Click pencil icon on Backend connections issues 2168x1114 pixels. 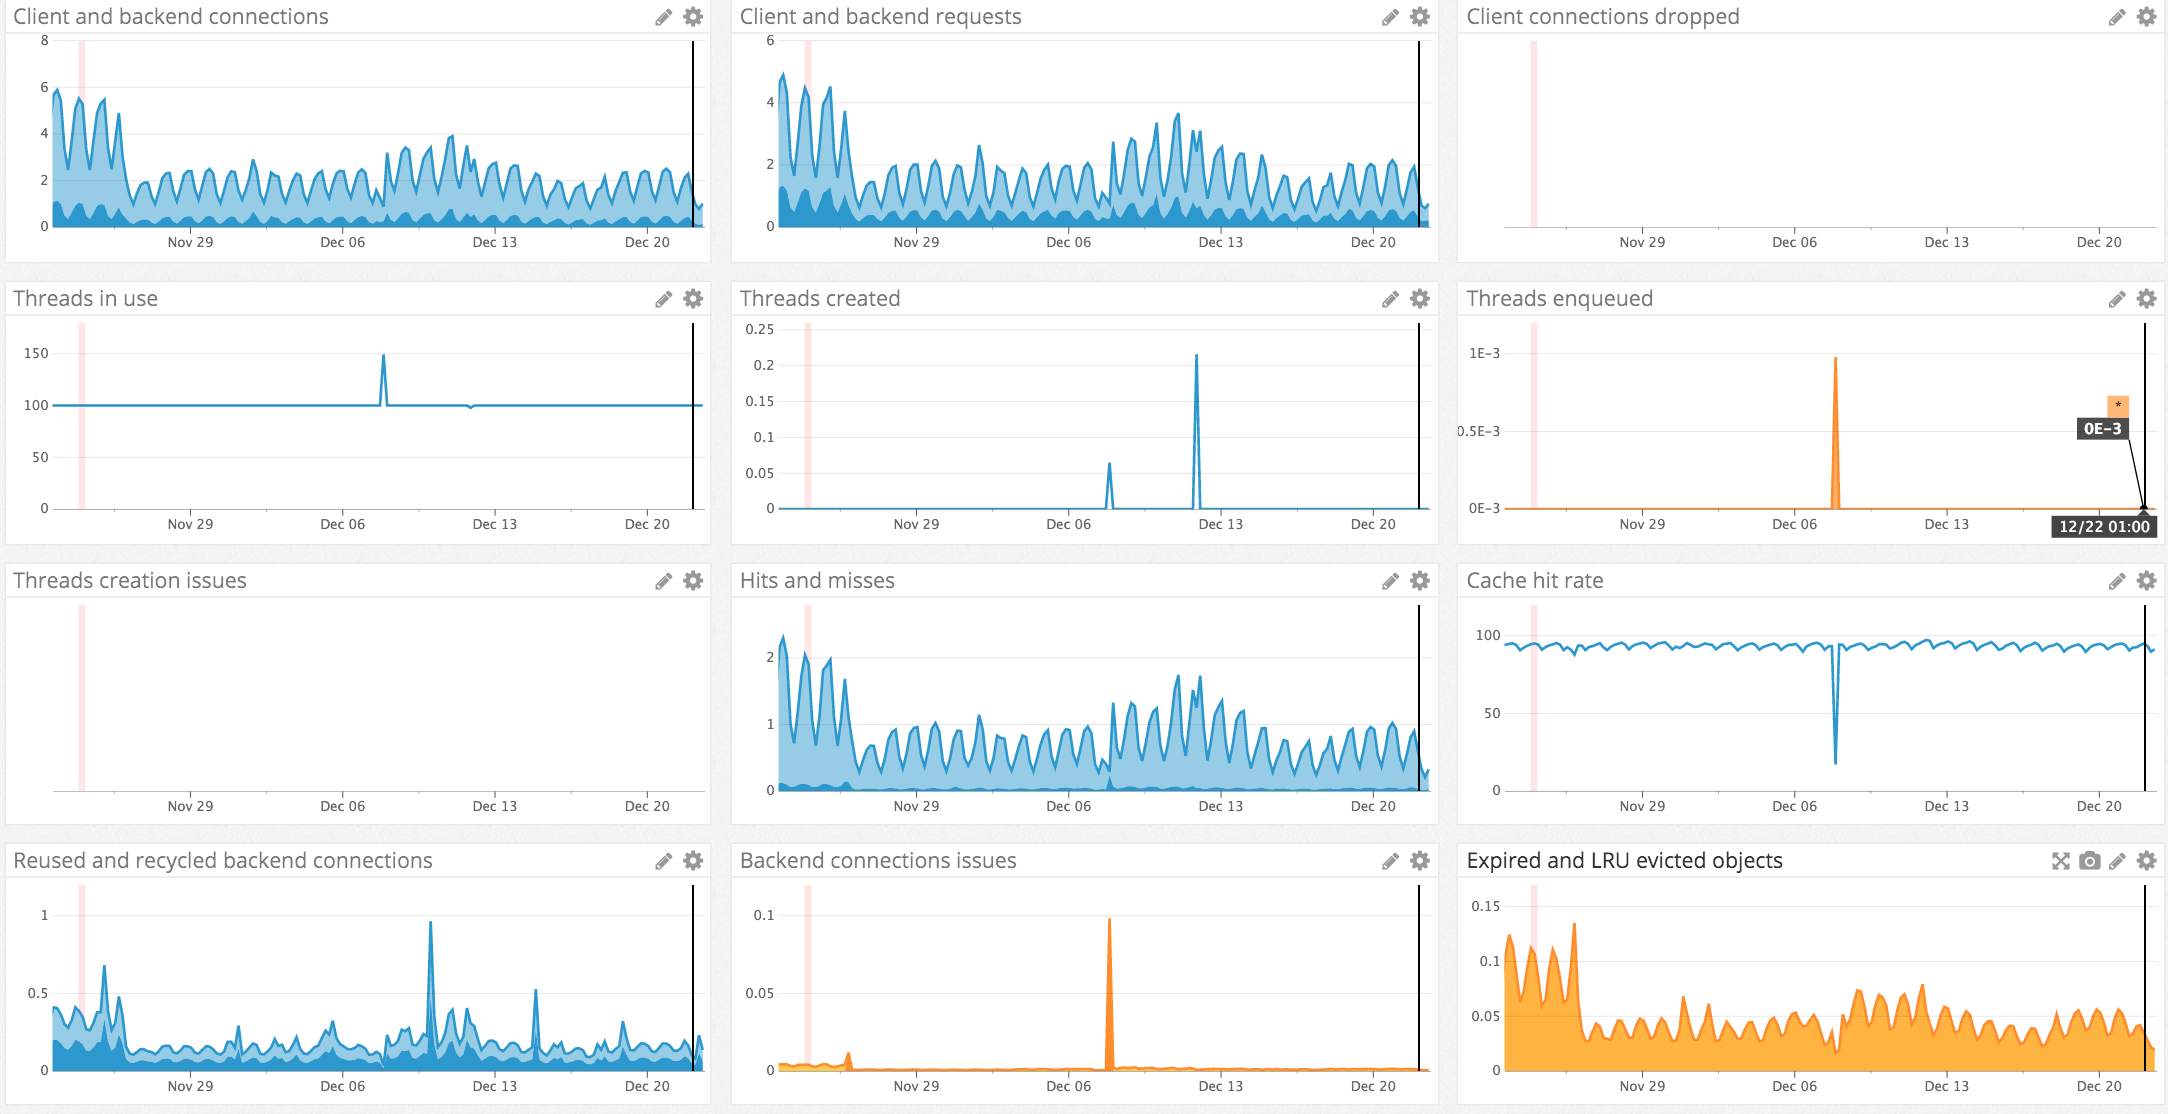coord(1390,861)
